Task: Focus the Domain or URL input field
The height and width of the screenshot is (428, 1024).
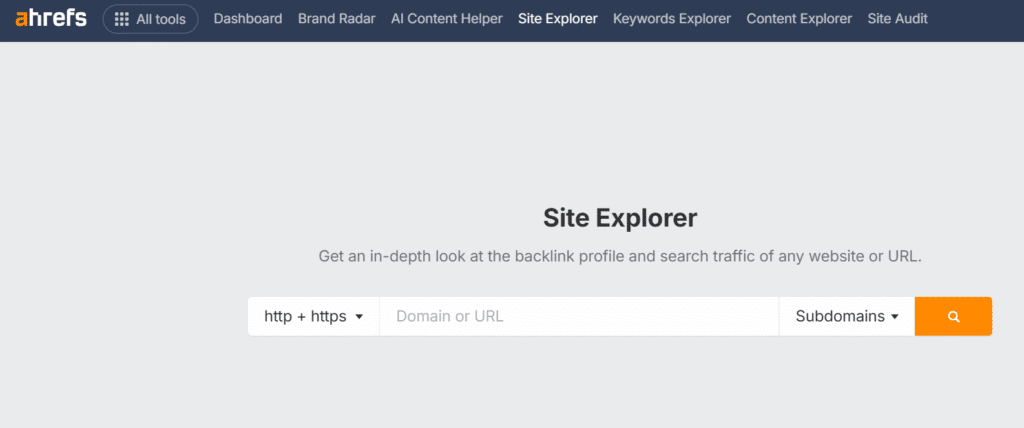Action: tap(579, 316)
